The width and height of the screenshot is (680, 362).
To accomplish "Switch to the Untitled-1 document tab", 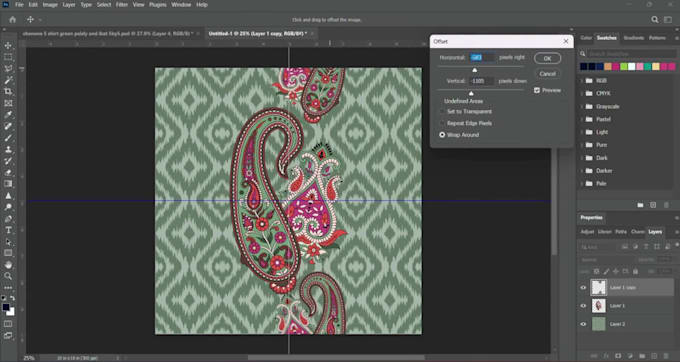I will click(258, 33).
